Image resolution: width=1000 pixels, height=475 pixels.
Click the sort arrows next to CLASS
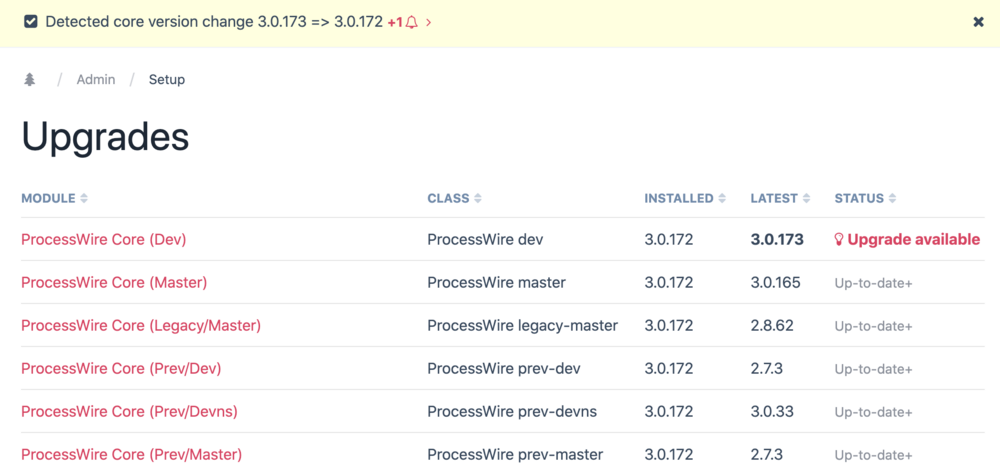click(478, 199)
